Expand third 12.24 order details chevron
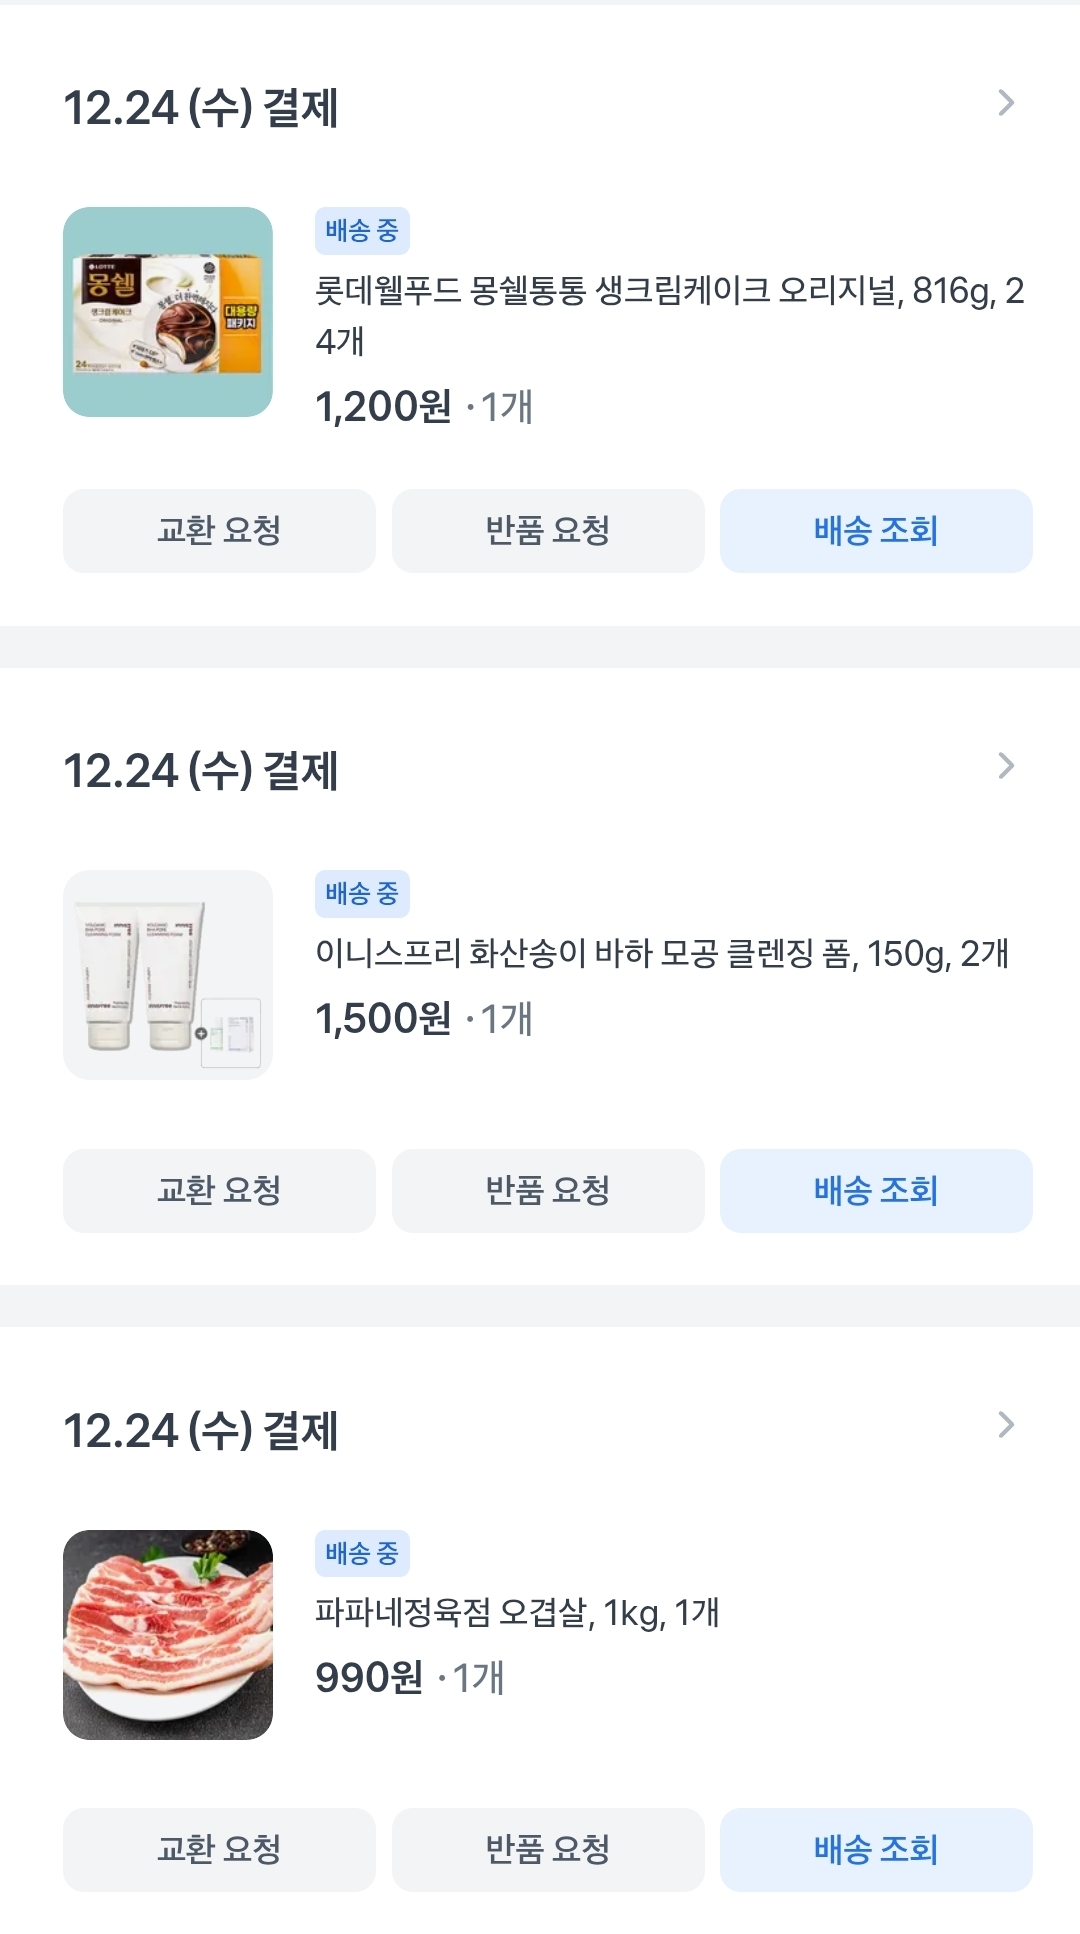The width and height of the screenshot is (1080, 1934). pyautogui.click(x=1006, y=1425)
